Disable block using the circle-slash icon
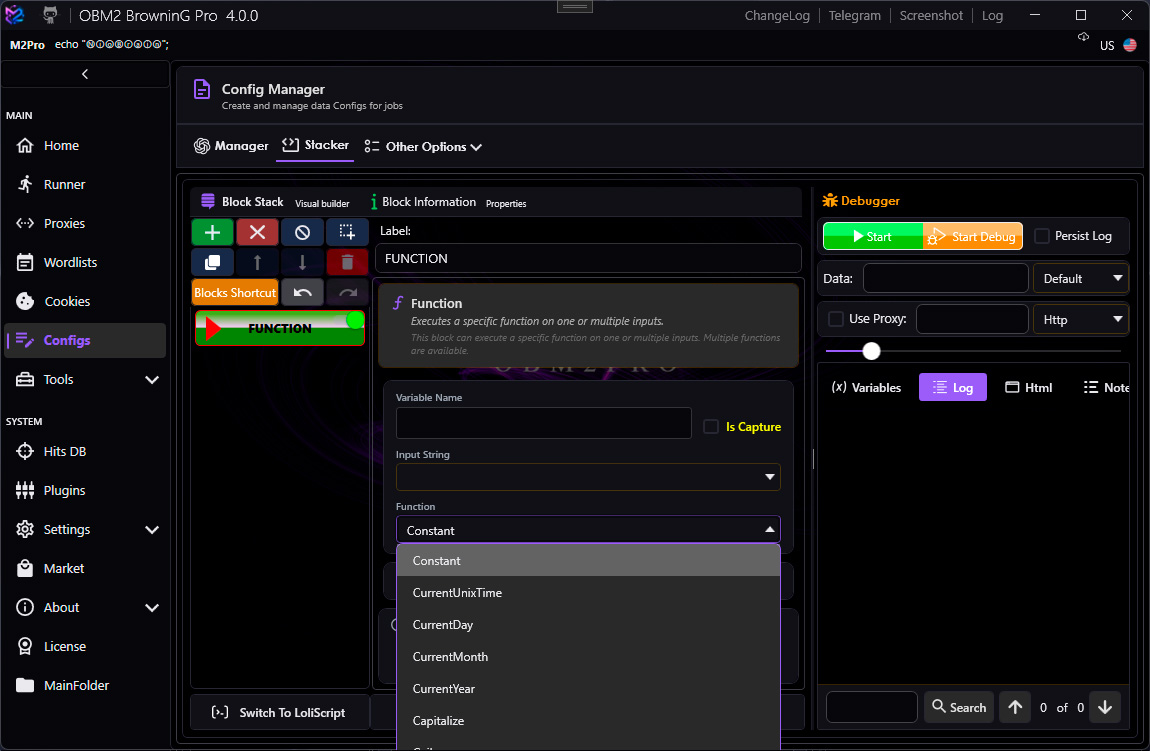The image size is (1150, 751). tap(302, 232)
